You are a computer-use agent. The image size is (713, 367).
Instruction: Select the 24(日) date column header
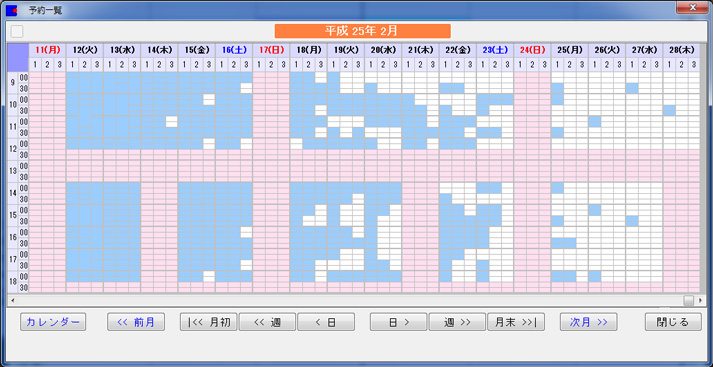(x=532, y=50)
